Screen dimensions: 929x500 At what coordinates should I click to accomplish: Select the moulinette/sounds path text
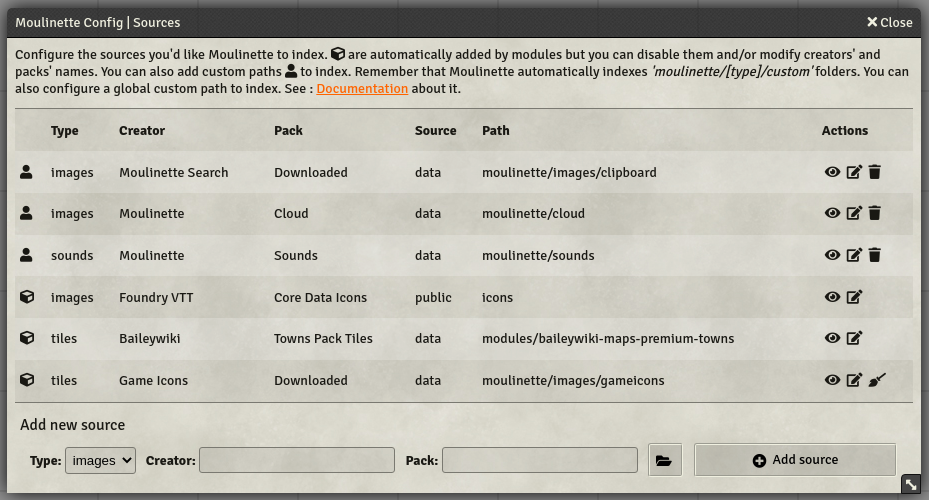point(538,255)
